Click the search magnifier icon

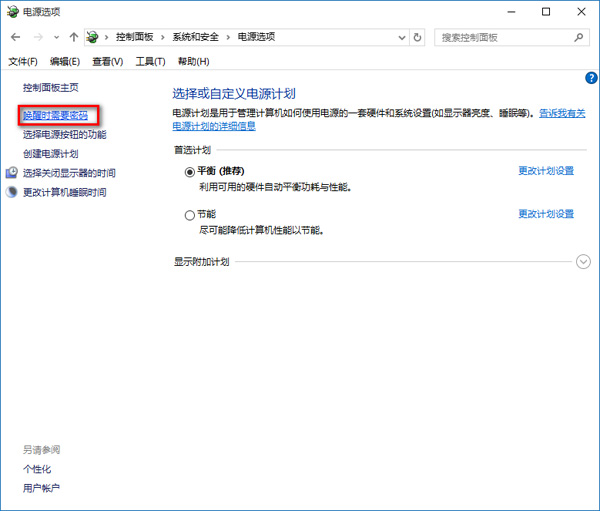pyautogui.click(x=579, y=37)
